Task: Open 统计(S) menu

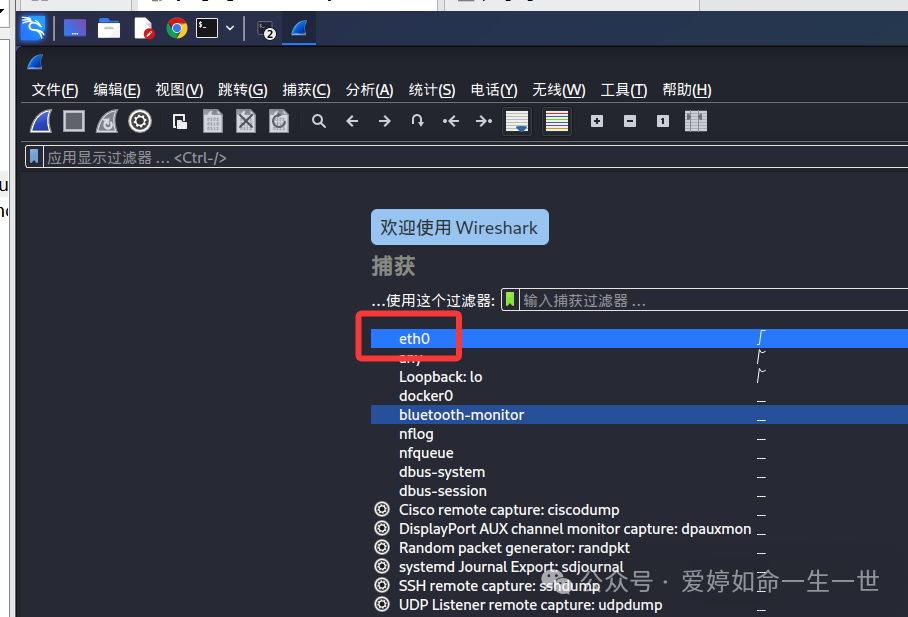Action: [x=432, y=90]
